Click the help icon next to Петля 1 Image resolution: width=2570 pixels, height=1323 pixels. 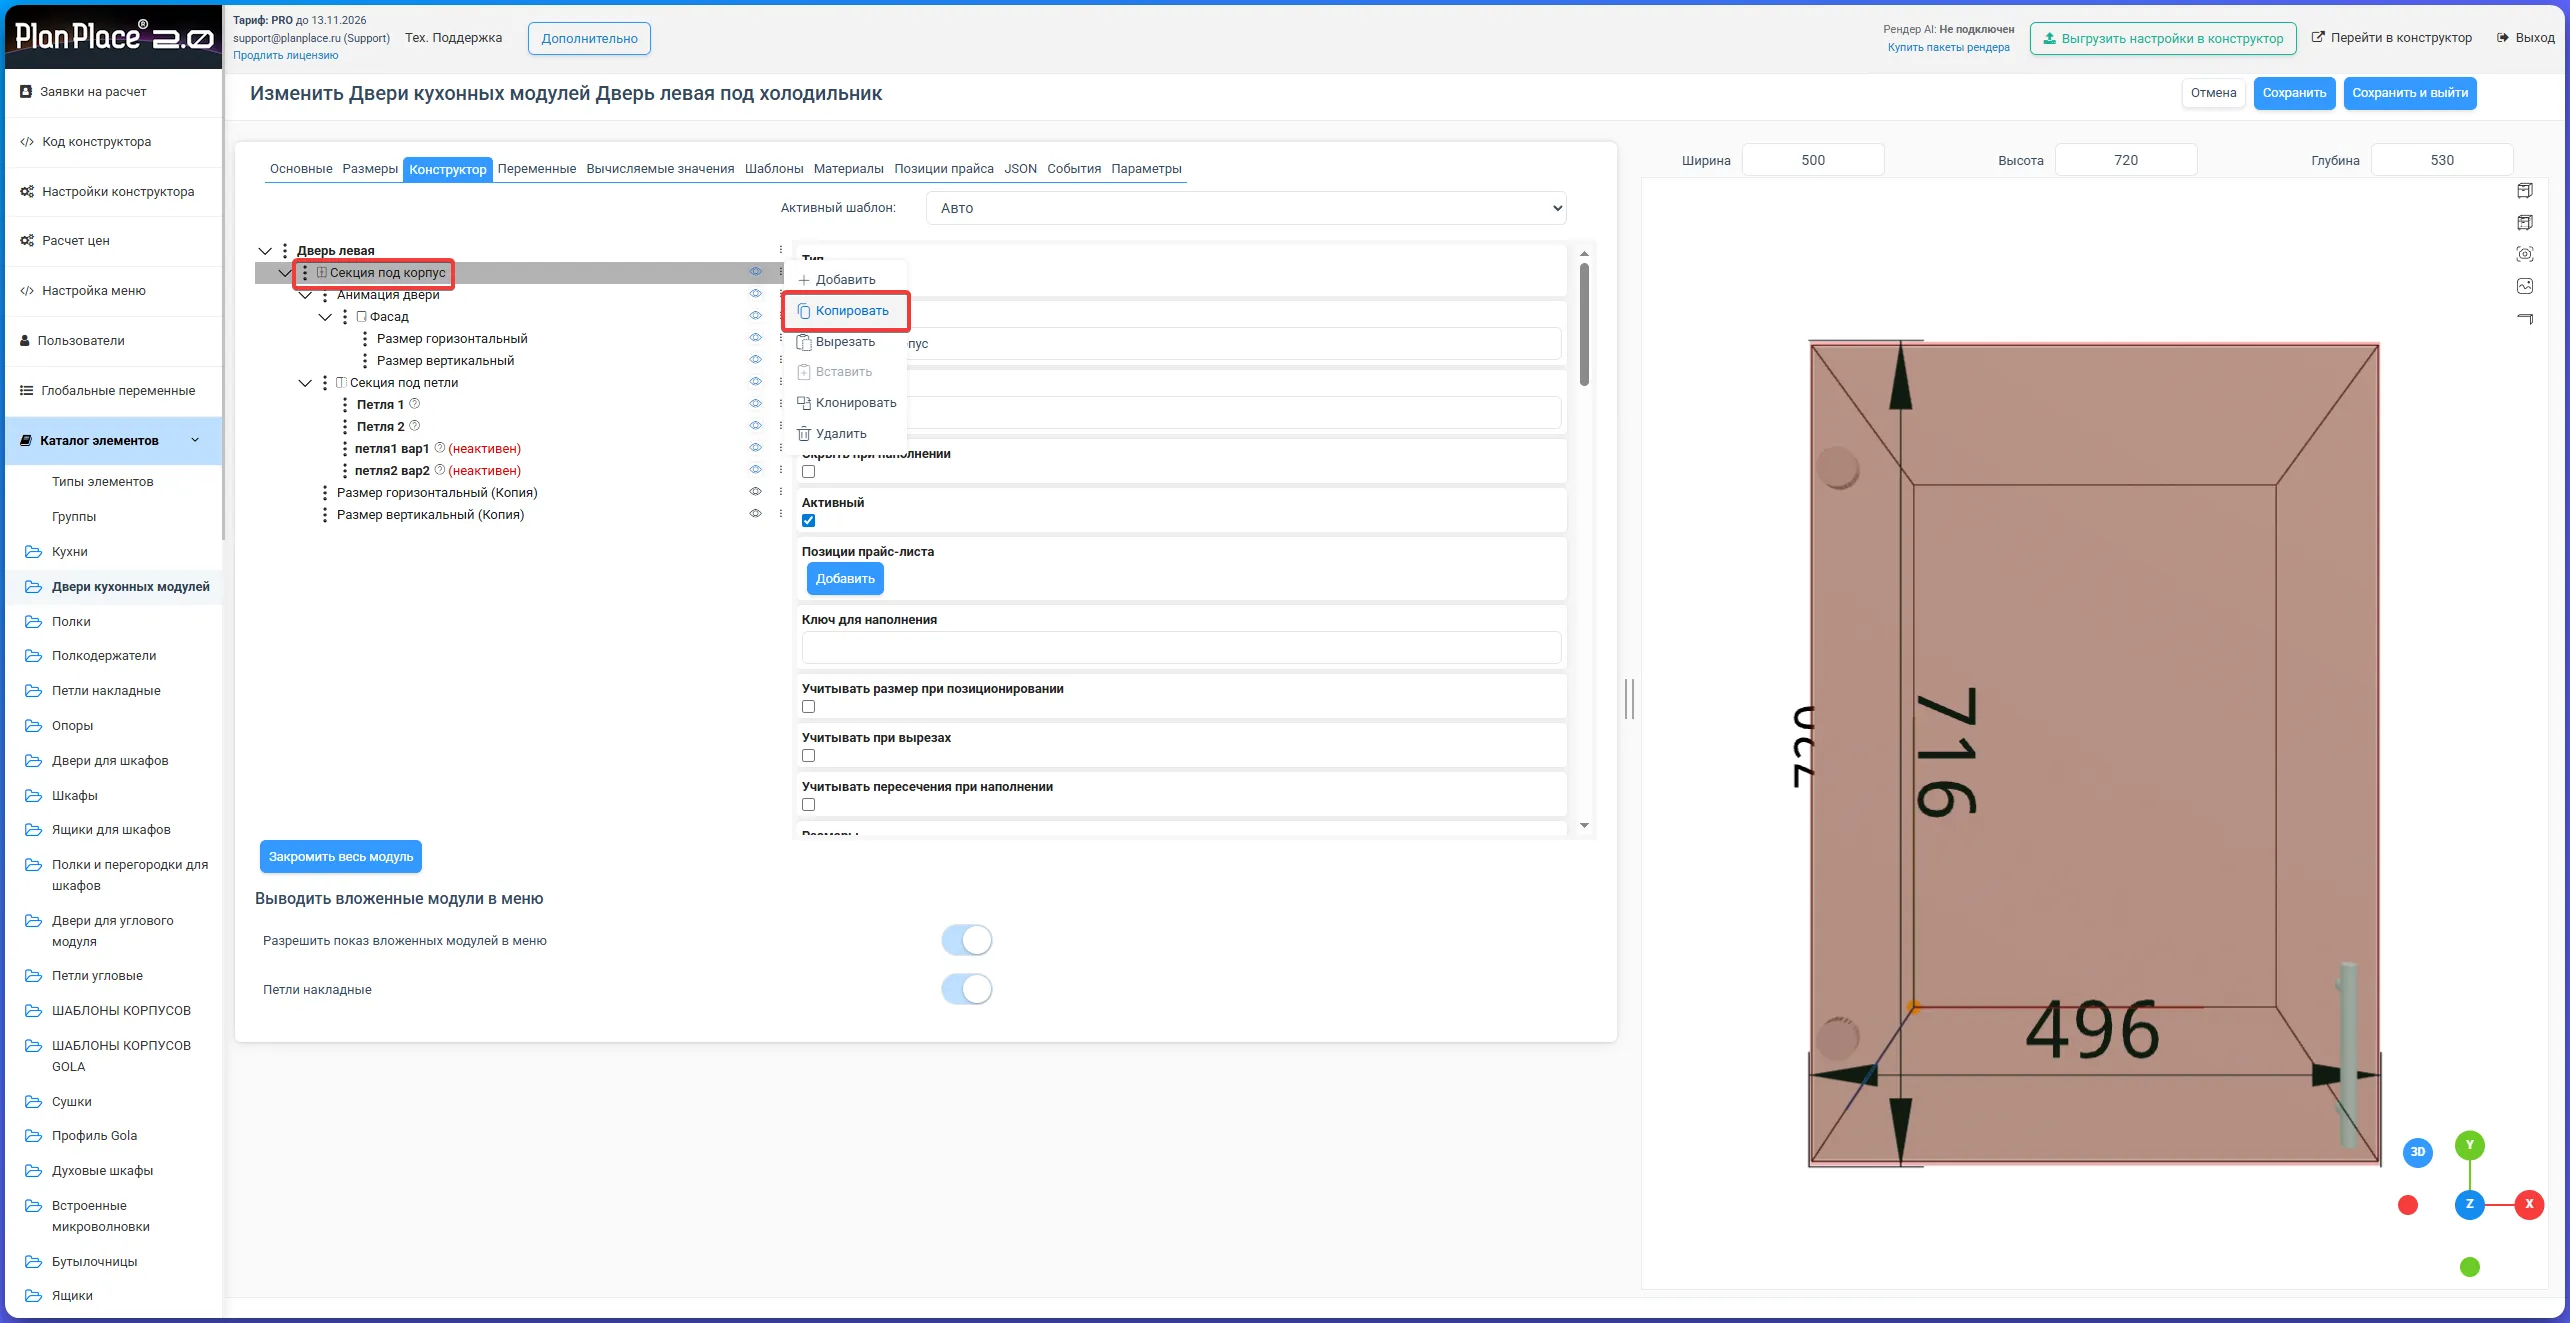tap(414, 404)
